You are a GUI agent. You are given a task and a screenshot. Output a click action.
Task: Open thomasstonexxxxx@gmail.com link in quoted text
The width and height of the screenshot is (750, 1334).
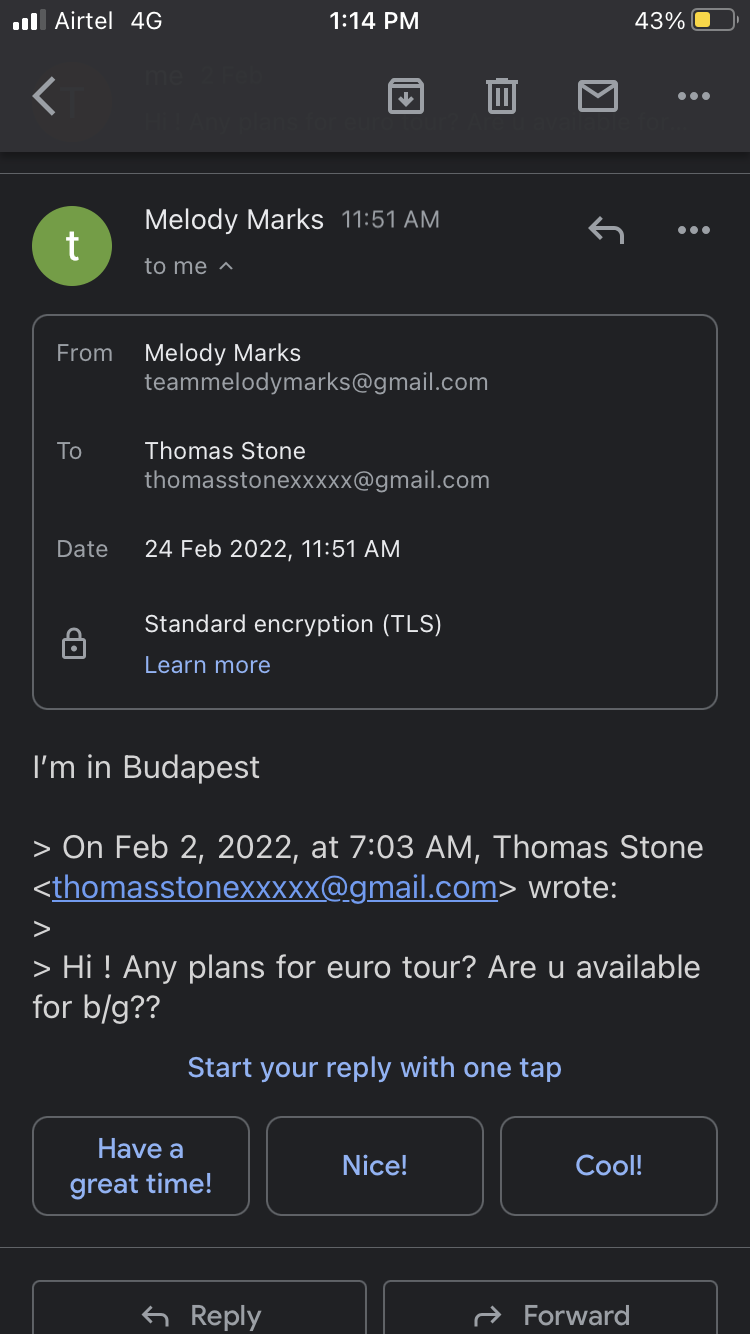click(275, 887)
